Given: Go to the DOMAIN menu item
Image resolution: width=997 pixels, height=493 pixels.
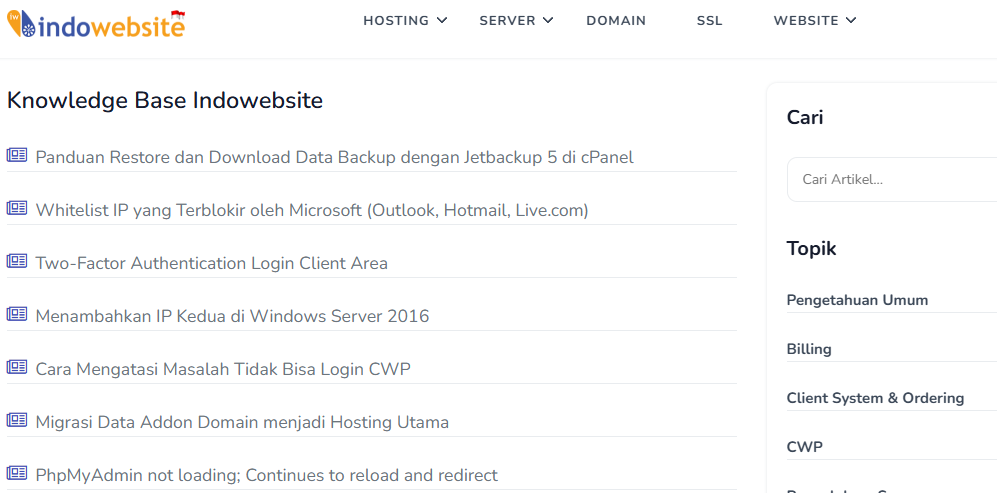Looking at the screenshot, I should 616,20.
